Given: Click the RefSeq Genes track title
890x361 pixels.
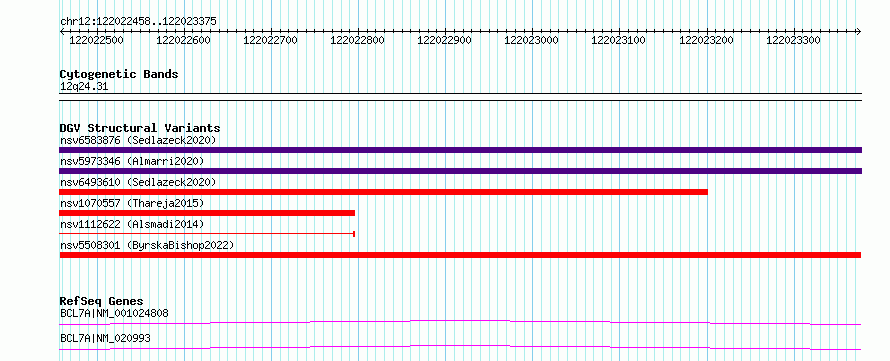Looking at the screenshot, I should click(102, 301).
